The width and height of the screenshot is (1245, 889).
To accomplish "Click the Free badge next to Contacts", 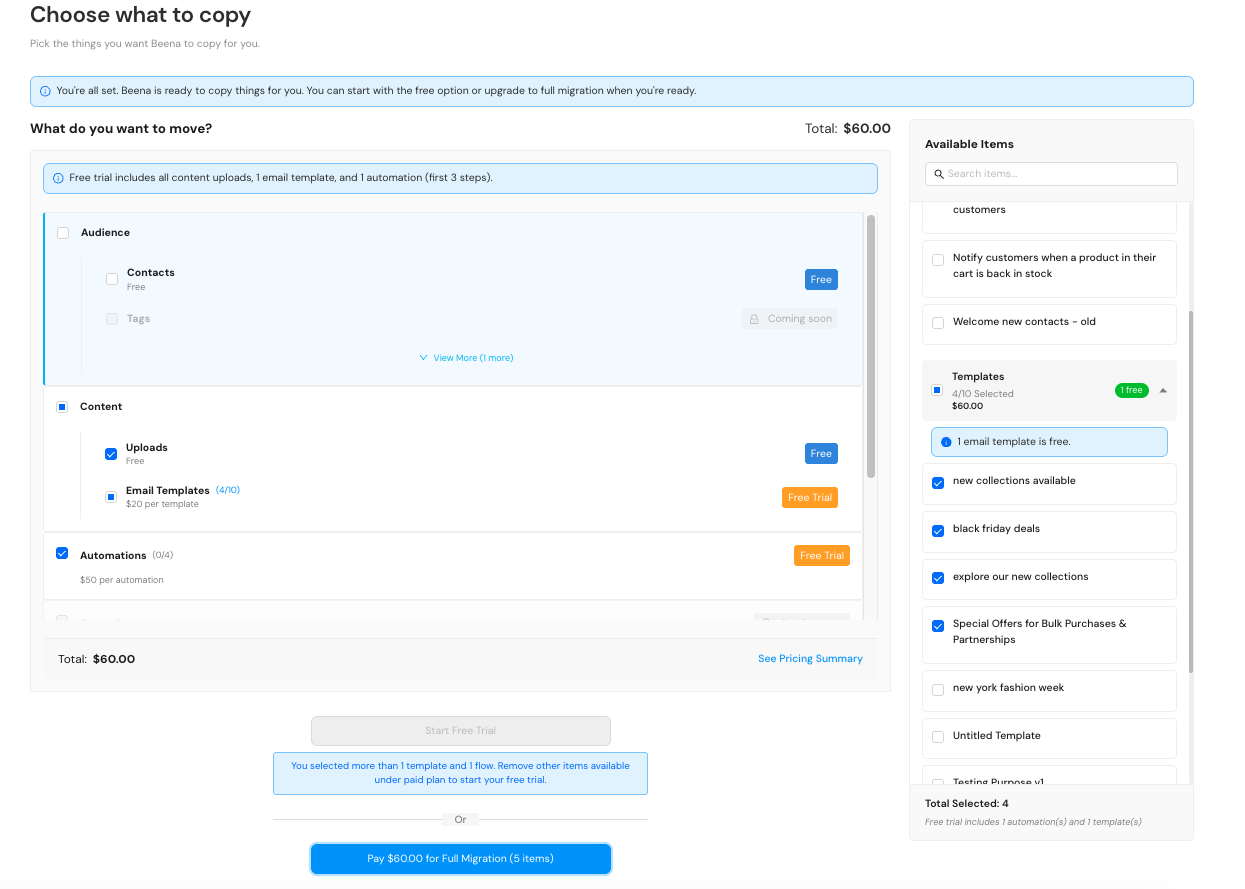I will pos(821,279).
